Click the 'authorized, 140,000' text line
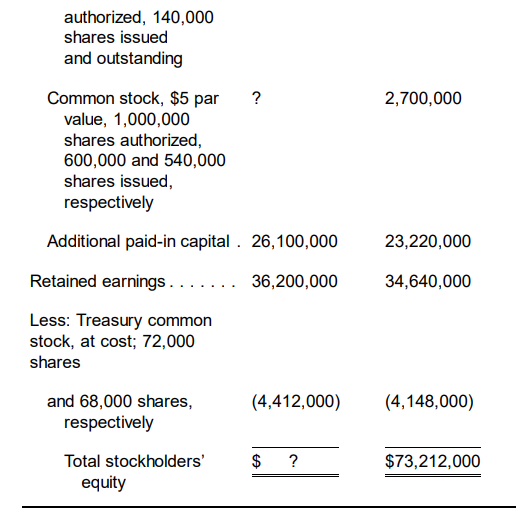Screen dimensions: 524x515 click(x=139, y=18)
